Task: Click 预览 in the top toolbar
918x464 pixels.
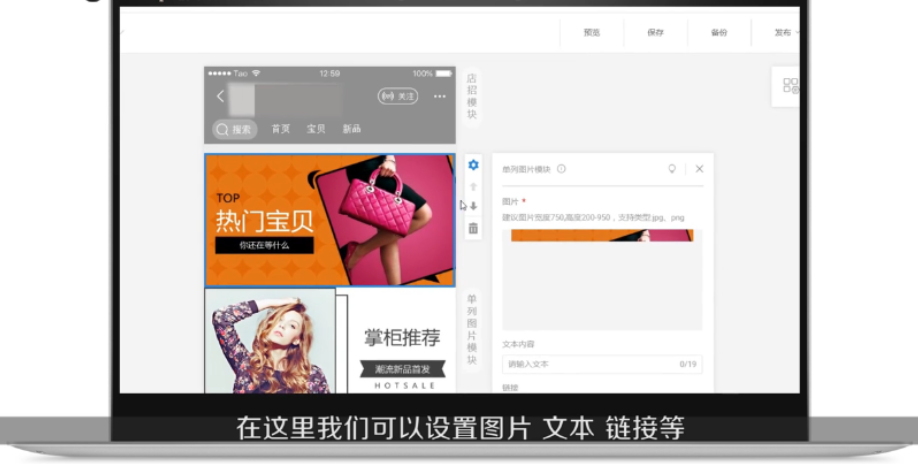Action: (x=592, y=33)
